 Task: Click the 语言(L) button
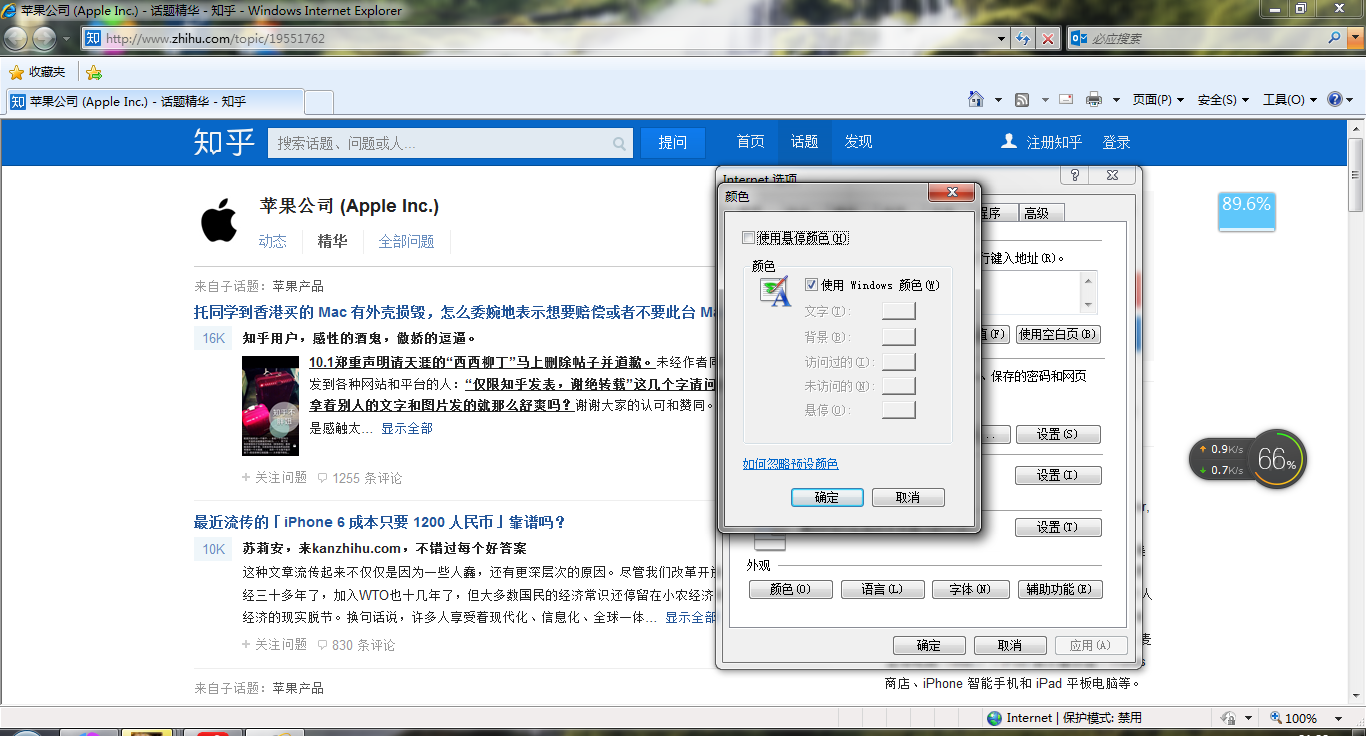point(881,589)
